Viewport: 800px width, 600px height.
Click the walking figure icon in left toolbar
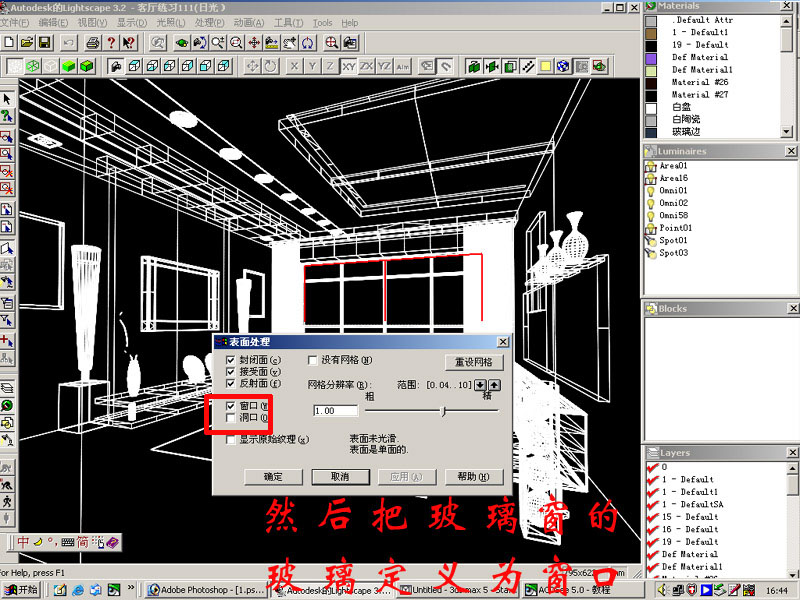[7, 501]
